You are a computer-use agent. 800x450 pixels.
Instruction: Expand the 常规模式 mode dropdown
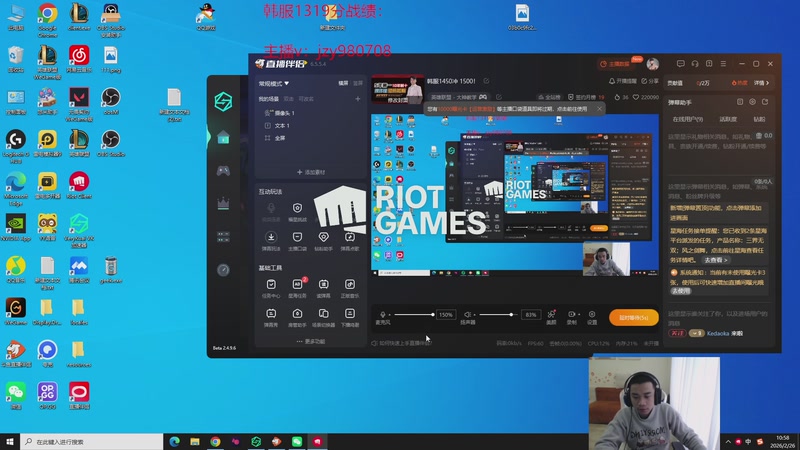coord(274,83)
